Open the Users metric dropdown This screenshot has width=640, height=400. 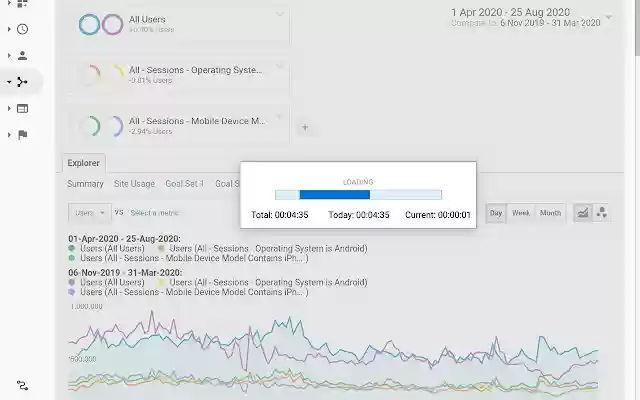point(90,213)
